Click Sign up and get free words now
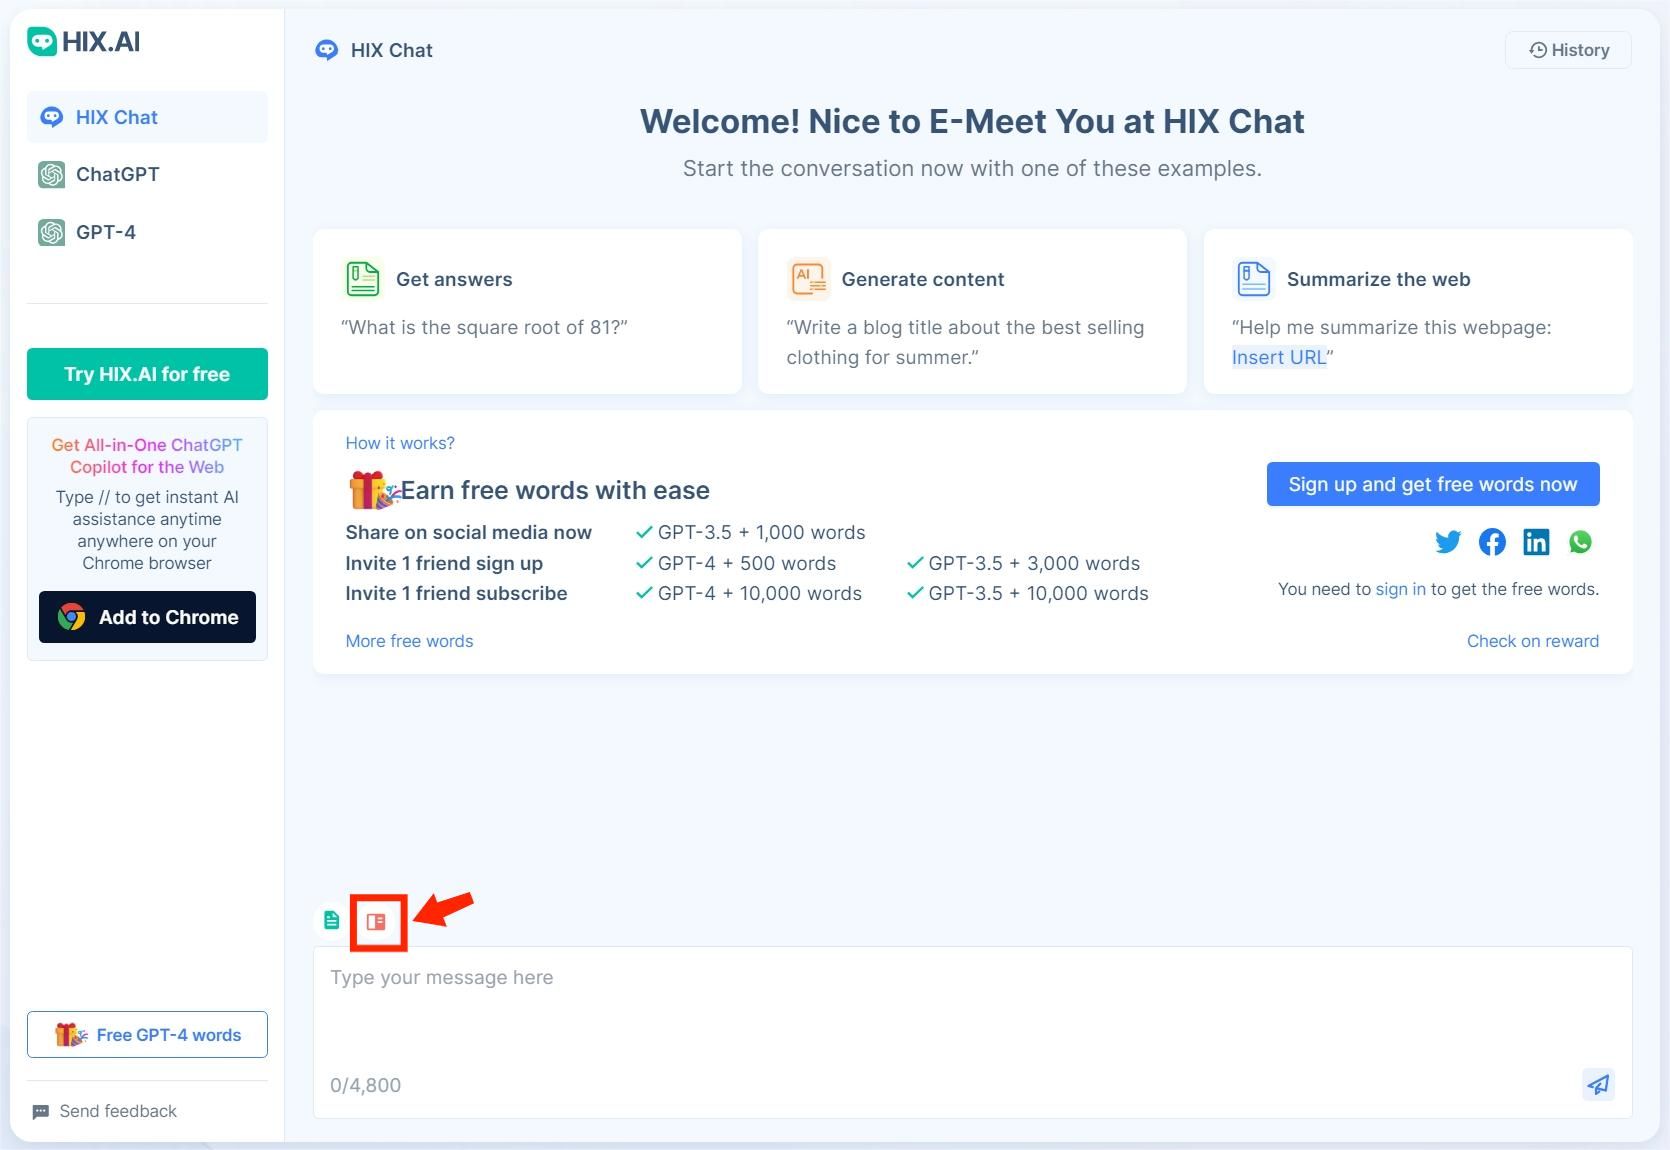This screenshot has width=1670, height=1150. (x=1433, y=484)
